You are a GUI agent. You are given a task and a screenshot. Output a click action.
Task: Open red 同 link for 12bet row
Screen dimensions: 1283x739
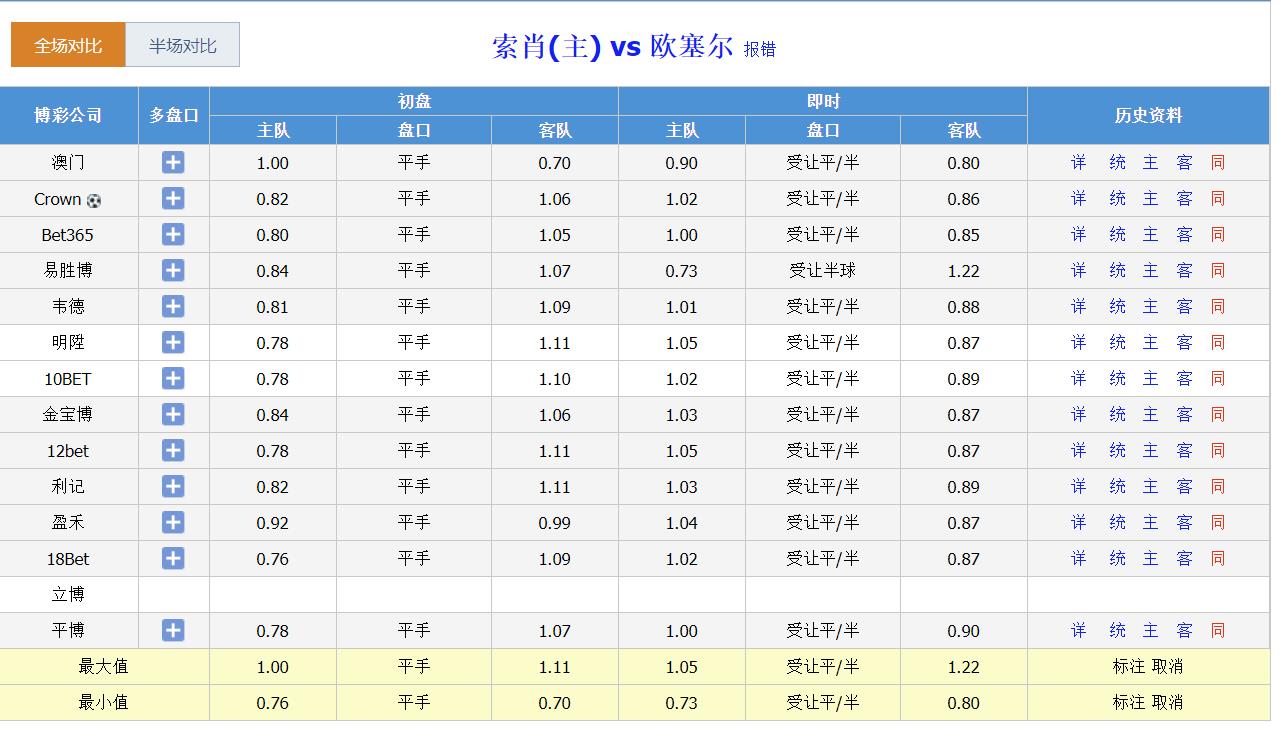pos(1218,451)
